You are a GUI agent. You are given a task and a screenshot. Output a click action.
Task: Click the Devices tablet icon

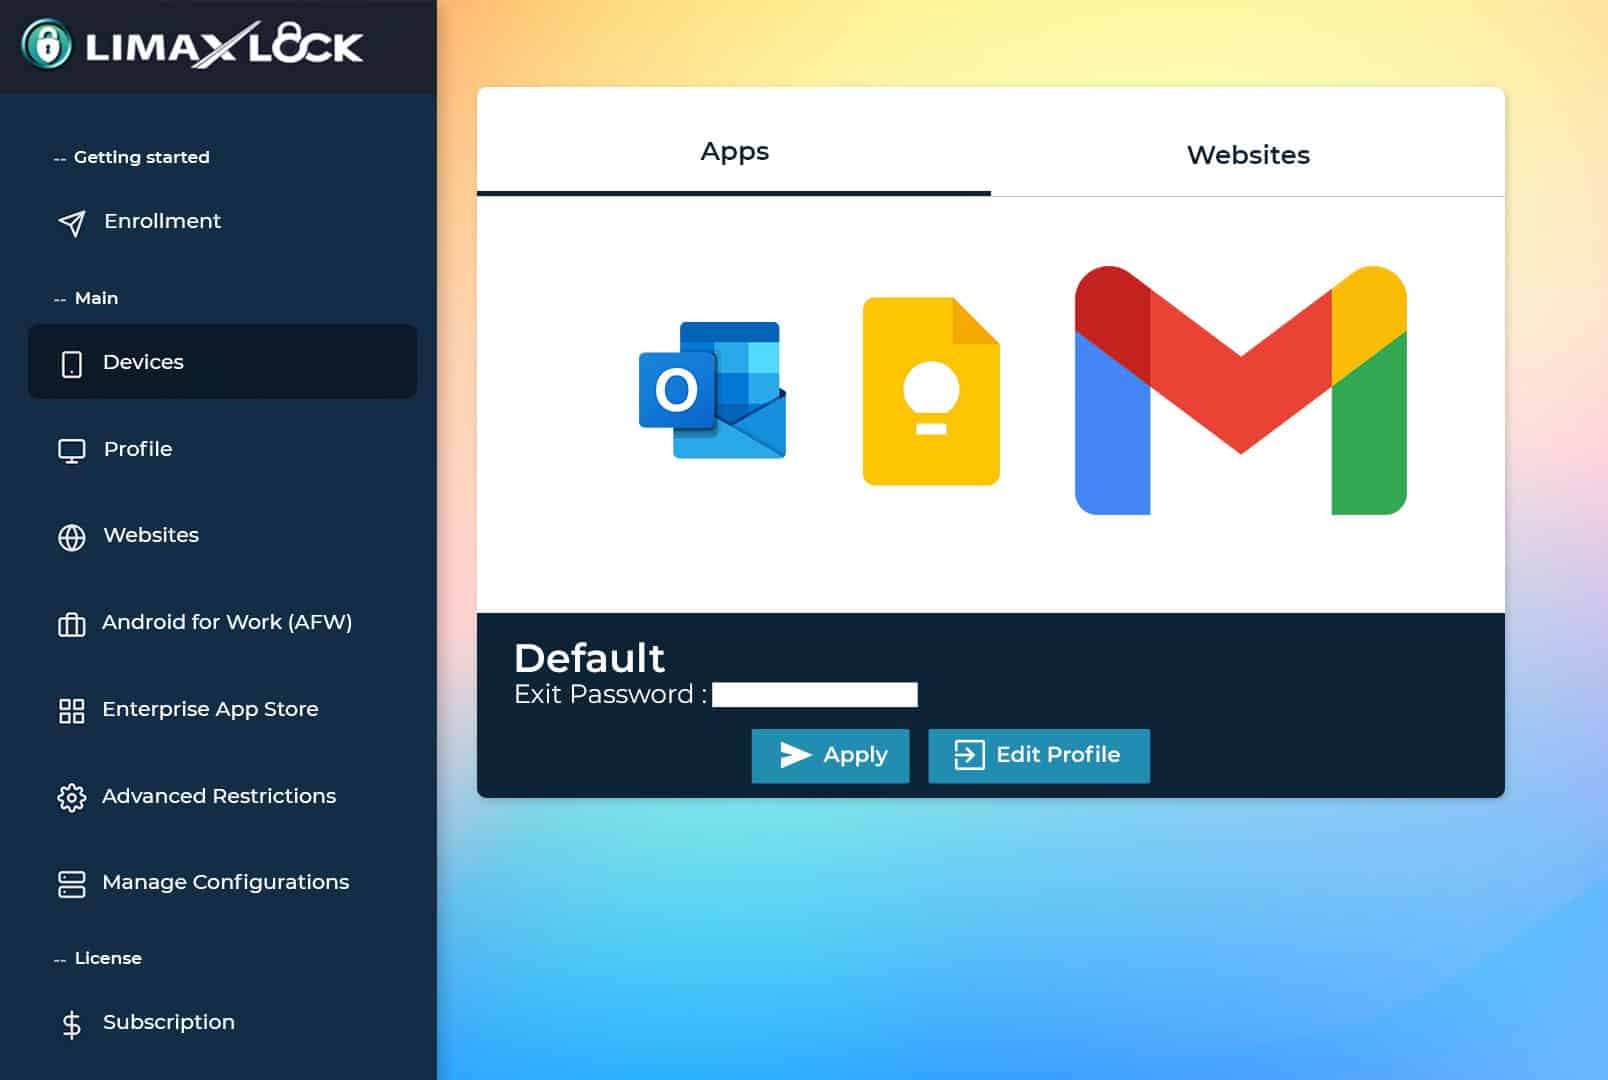tap(72, 364)
